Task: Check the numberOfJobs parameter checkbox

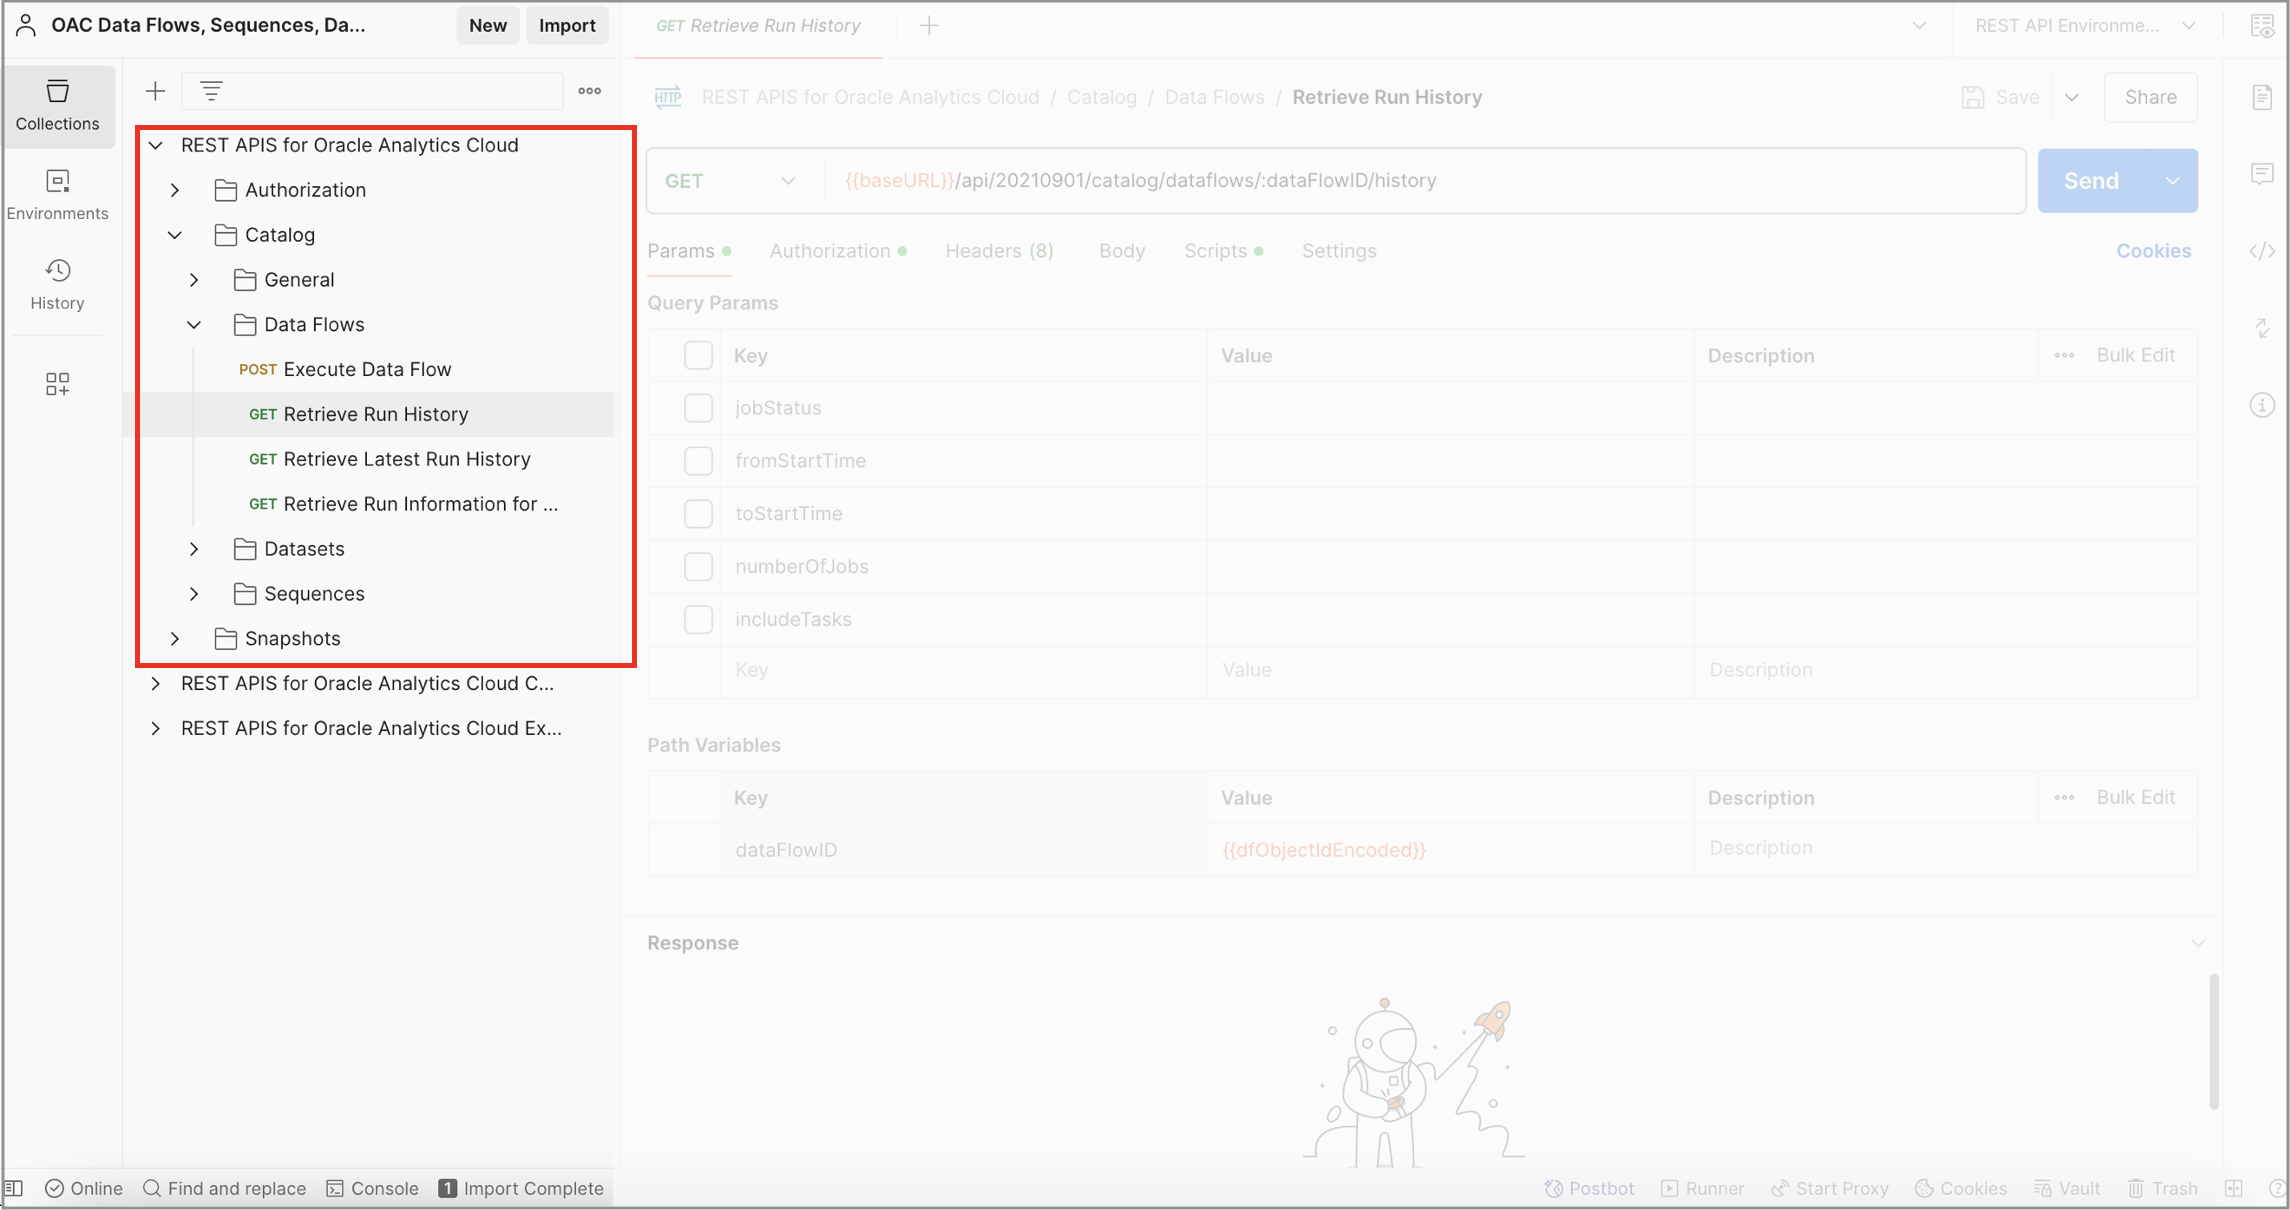Action: tap(698, 566)
